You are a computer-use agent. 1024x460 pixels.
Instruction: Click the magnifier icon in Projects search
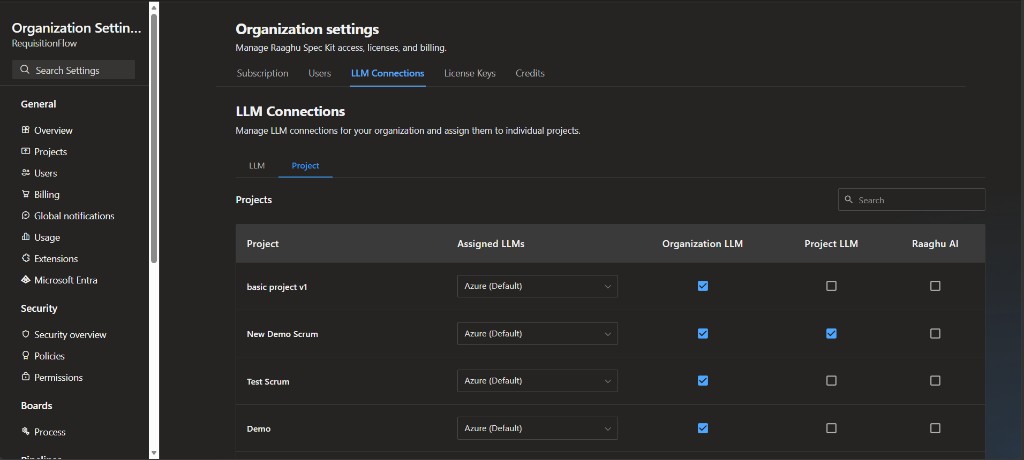coord(849,199)
